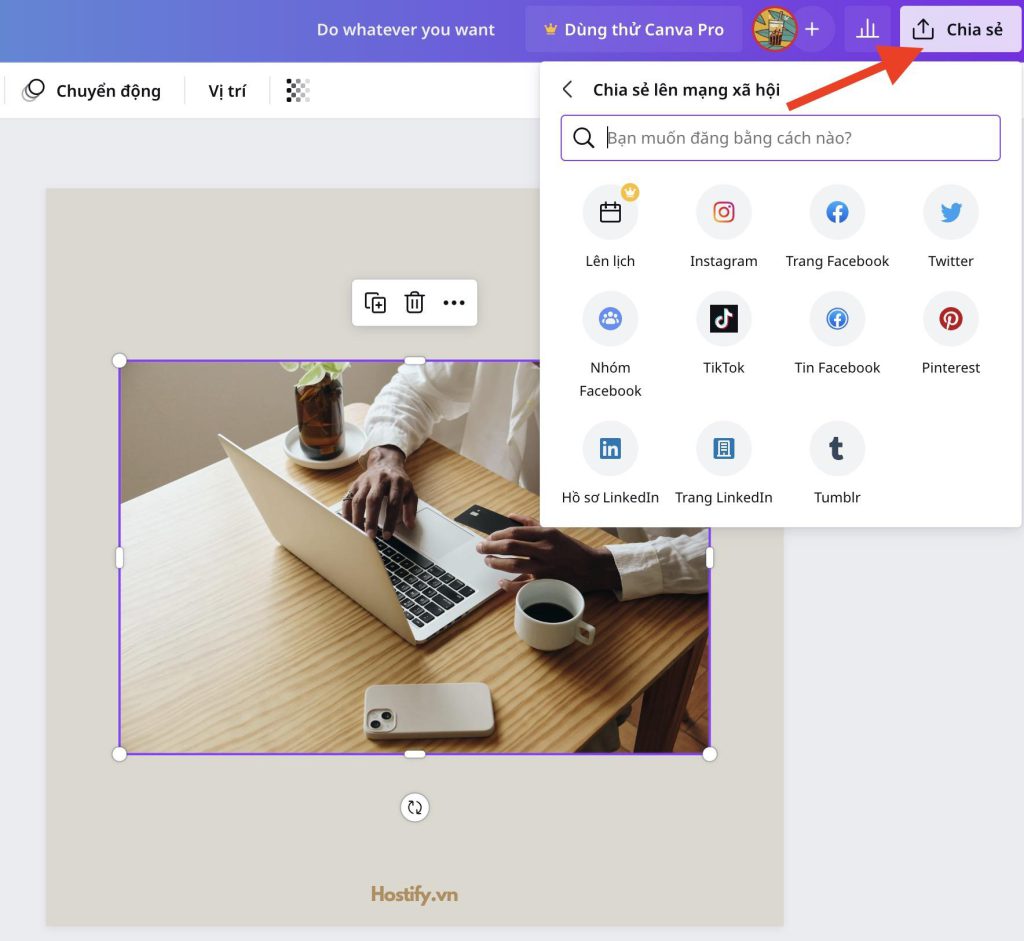The width and height of the screenshot is (1024, 941).
Task: Open the Tumblr sharing option
Action: pos(836,449)
